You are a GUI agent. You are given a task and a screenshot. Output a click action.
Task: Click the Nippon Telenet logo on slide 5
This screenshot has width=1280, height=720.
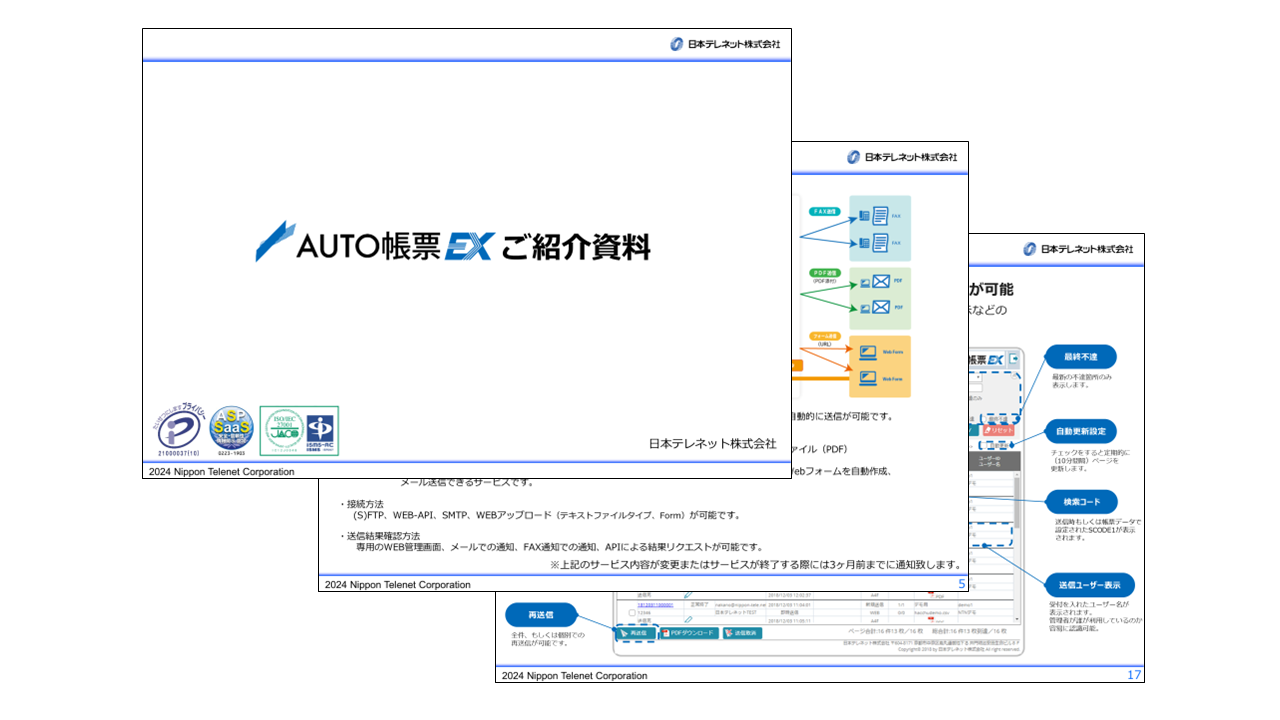tap(901, 157)
